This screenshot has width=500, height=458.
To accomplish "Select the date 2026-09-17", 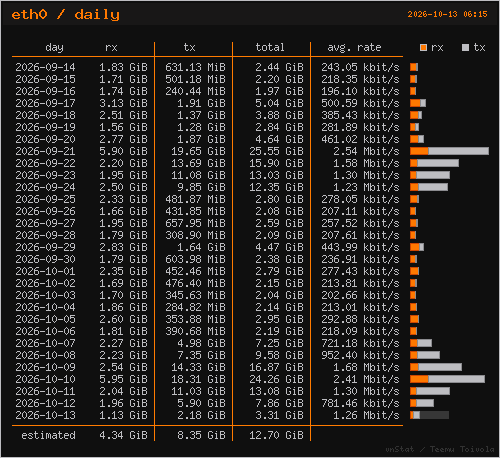I will click(45, 103).
